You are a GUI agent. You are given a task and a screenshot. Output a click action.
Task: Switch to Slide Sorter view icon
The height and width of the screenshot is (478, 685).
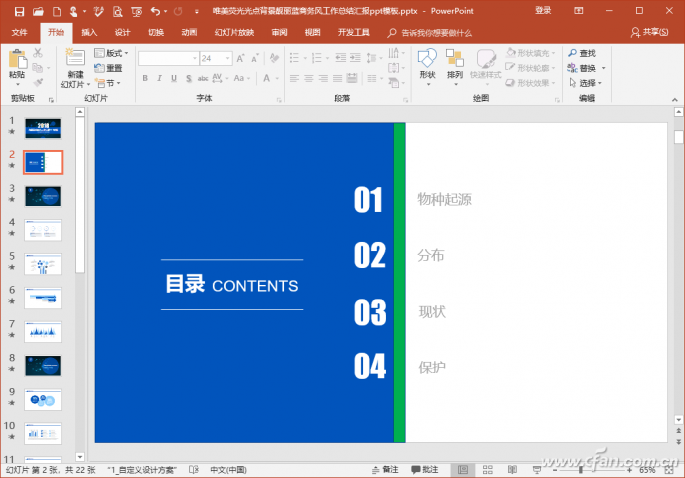488,470
